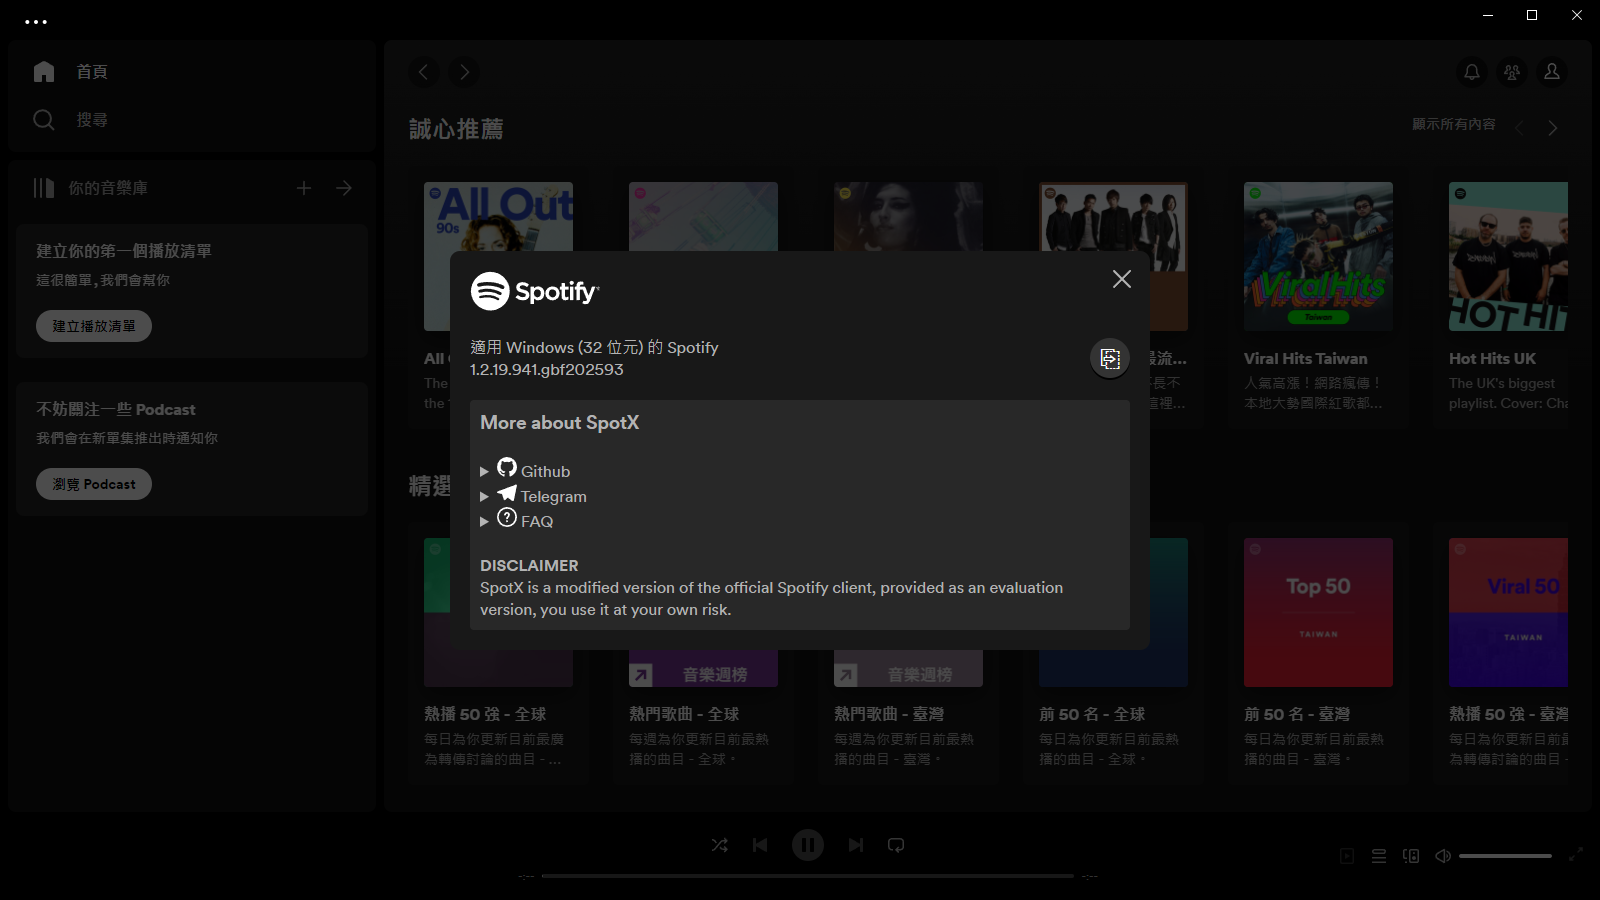
Task: Click the Github octocat icon
Action: (x=507, y=467)
